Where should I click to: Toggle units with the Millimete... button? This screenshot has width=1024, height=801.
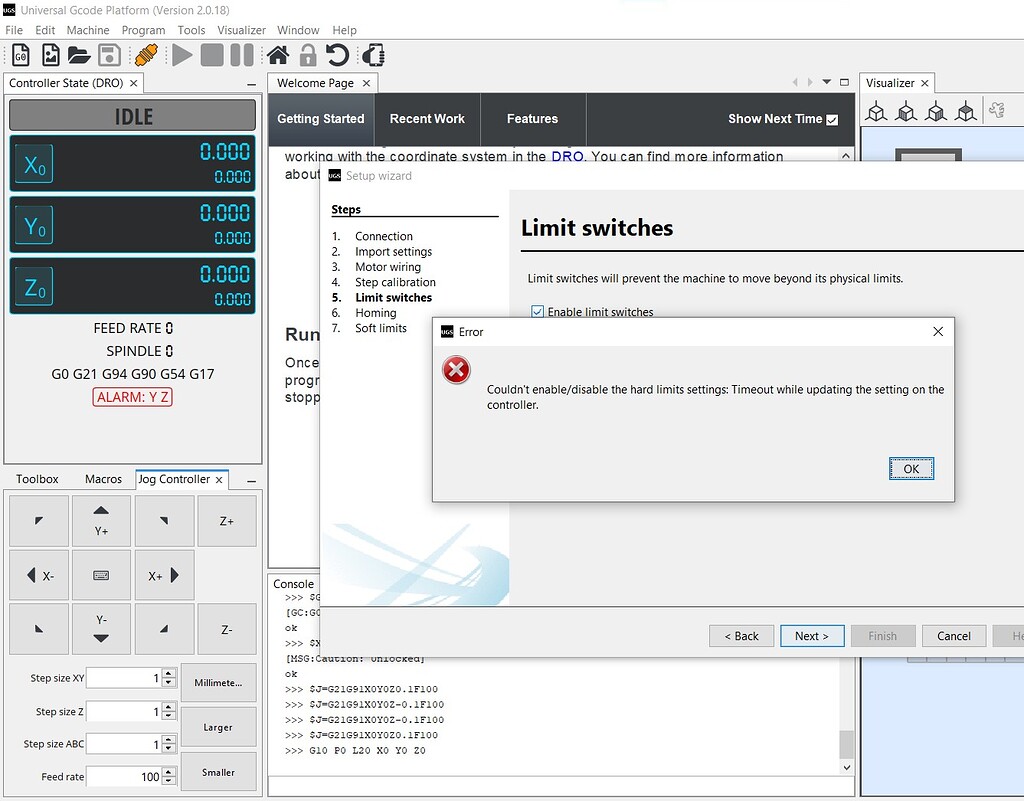click(218, 682)
